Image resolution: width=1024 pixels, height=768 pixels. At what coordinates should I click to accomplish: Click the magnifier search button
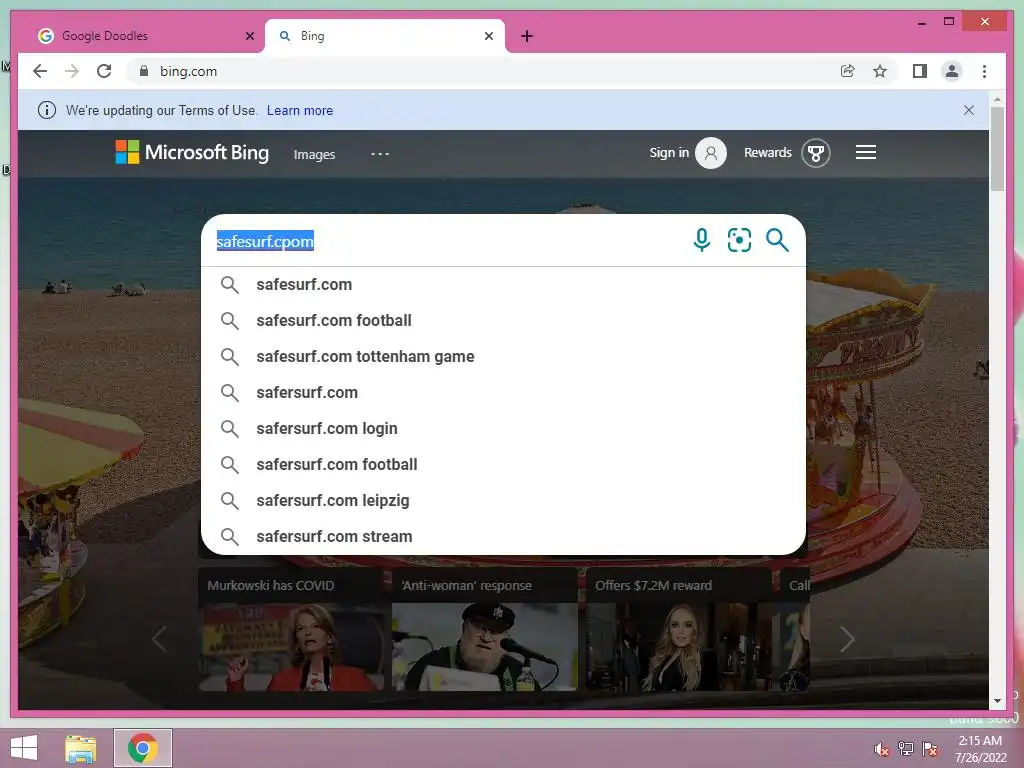tap(777, 240)
